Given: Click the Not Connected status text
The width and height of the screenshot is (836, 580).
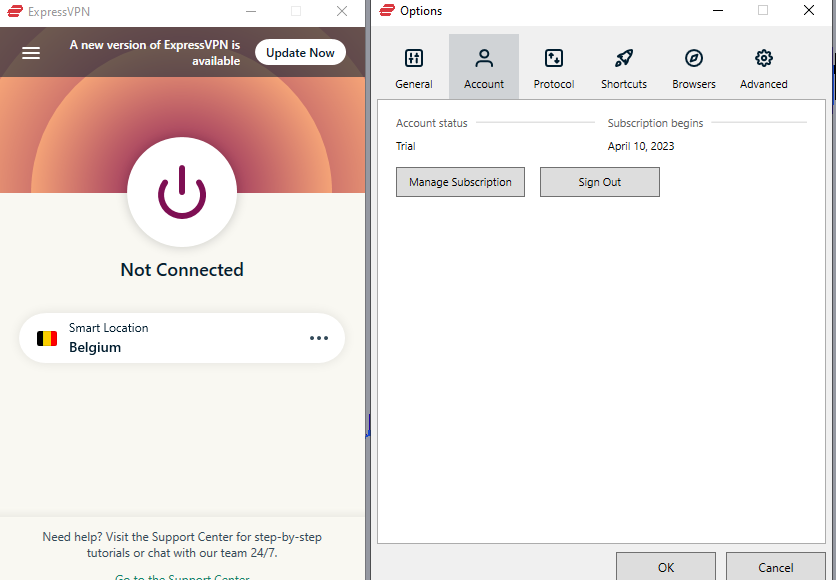Looking at the screenshot, I should tap(182, 270).
